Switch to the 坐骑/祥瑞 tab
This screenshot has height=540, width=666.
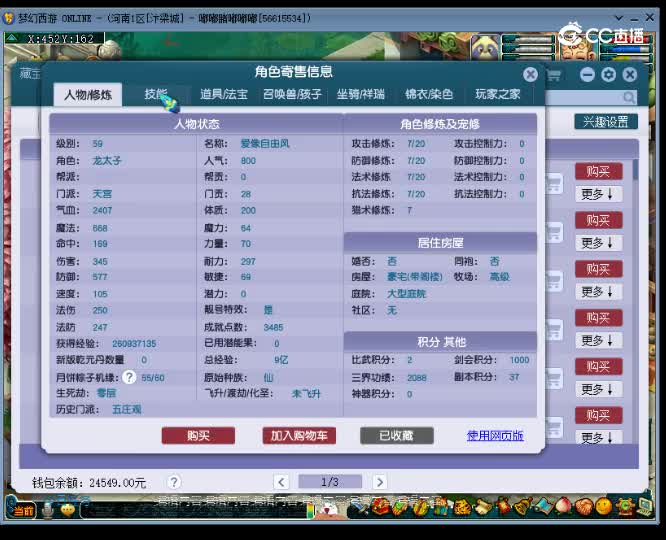tap(360, 94)
